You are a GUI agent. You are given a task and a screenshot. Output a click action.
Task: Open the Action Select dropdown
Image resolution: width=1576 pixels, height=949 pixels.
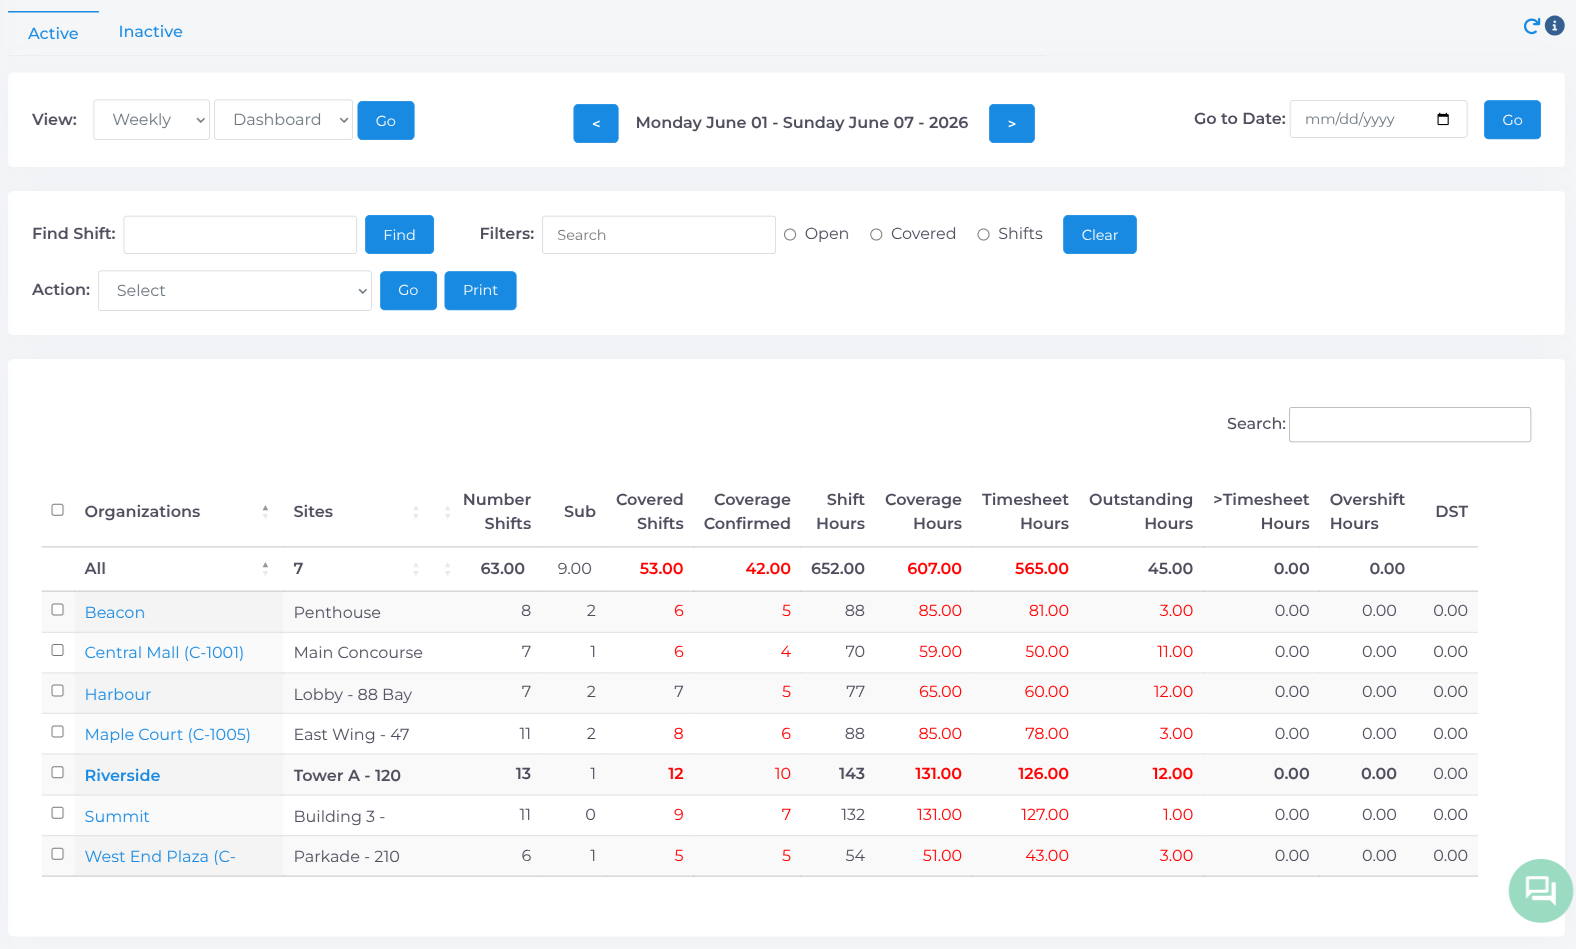tap(235, 291)
